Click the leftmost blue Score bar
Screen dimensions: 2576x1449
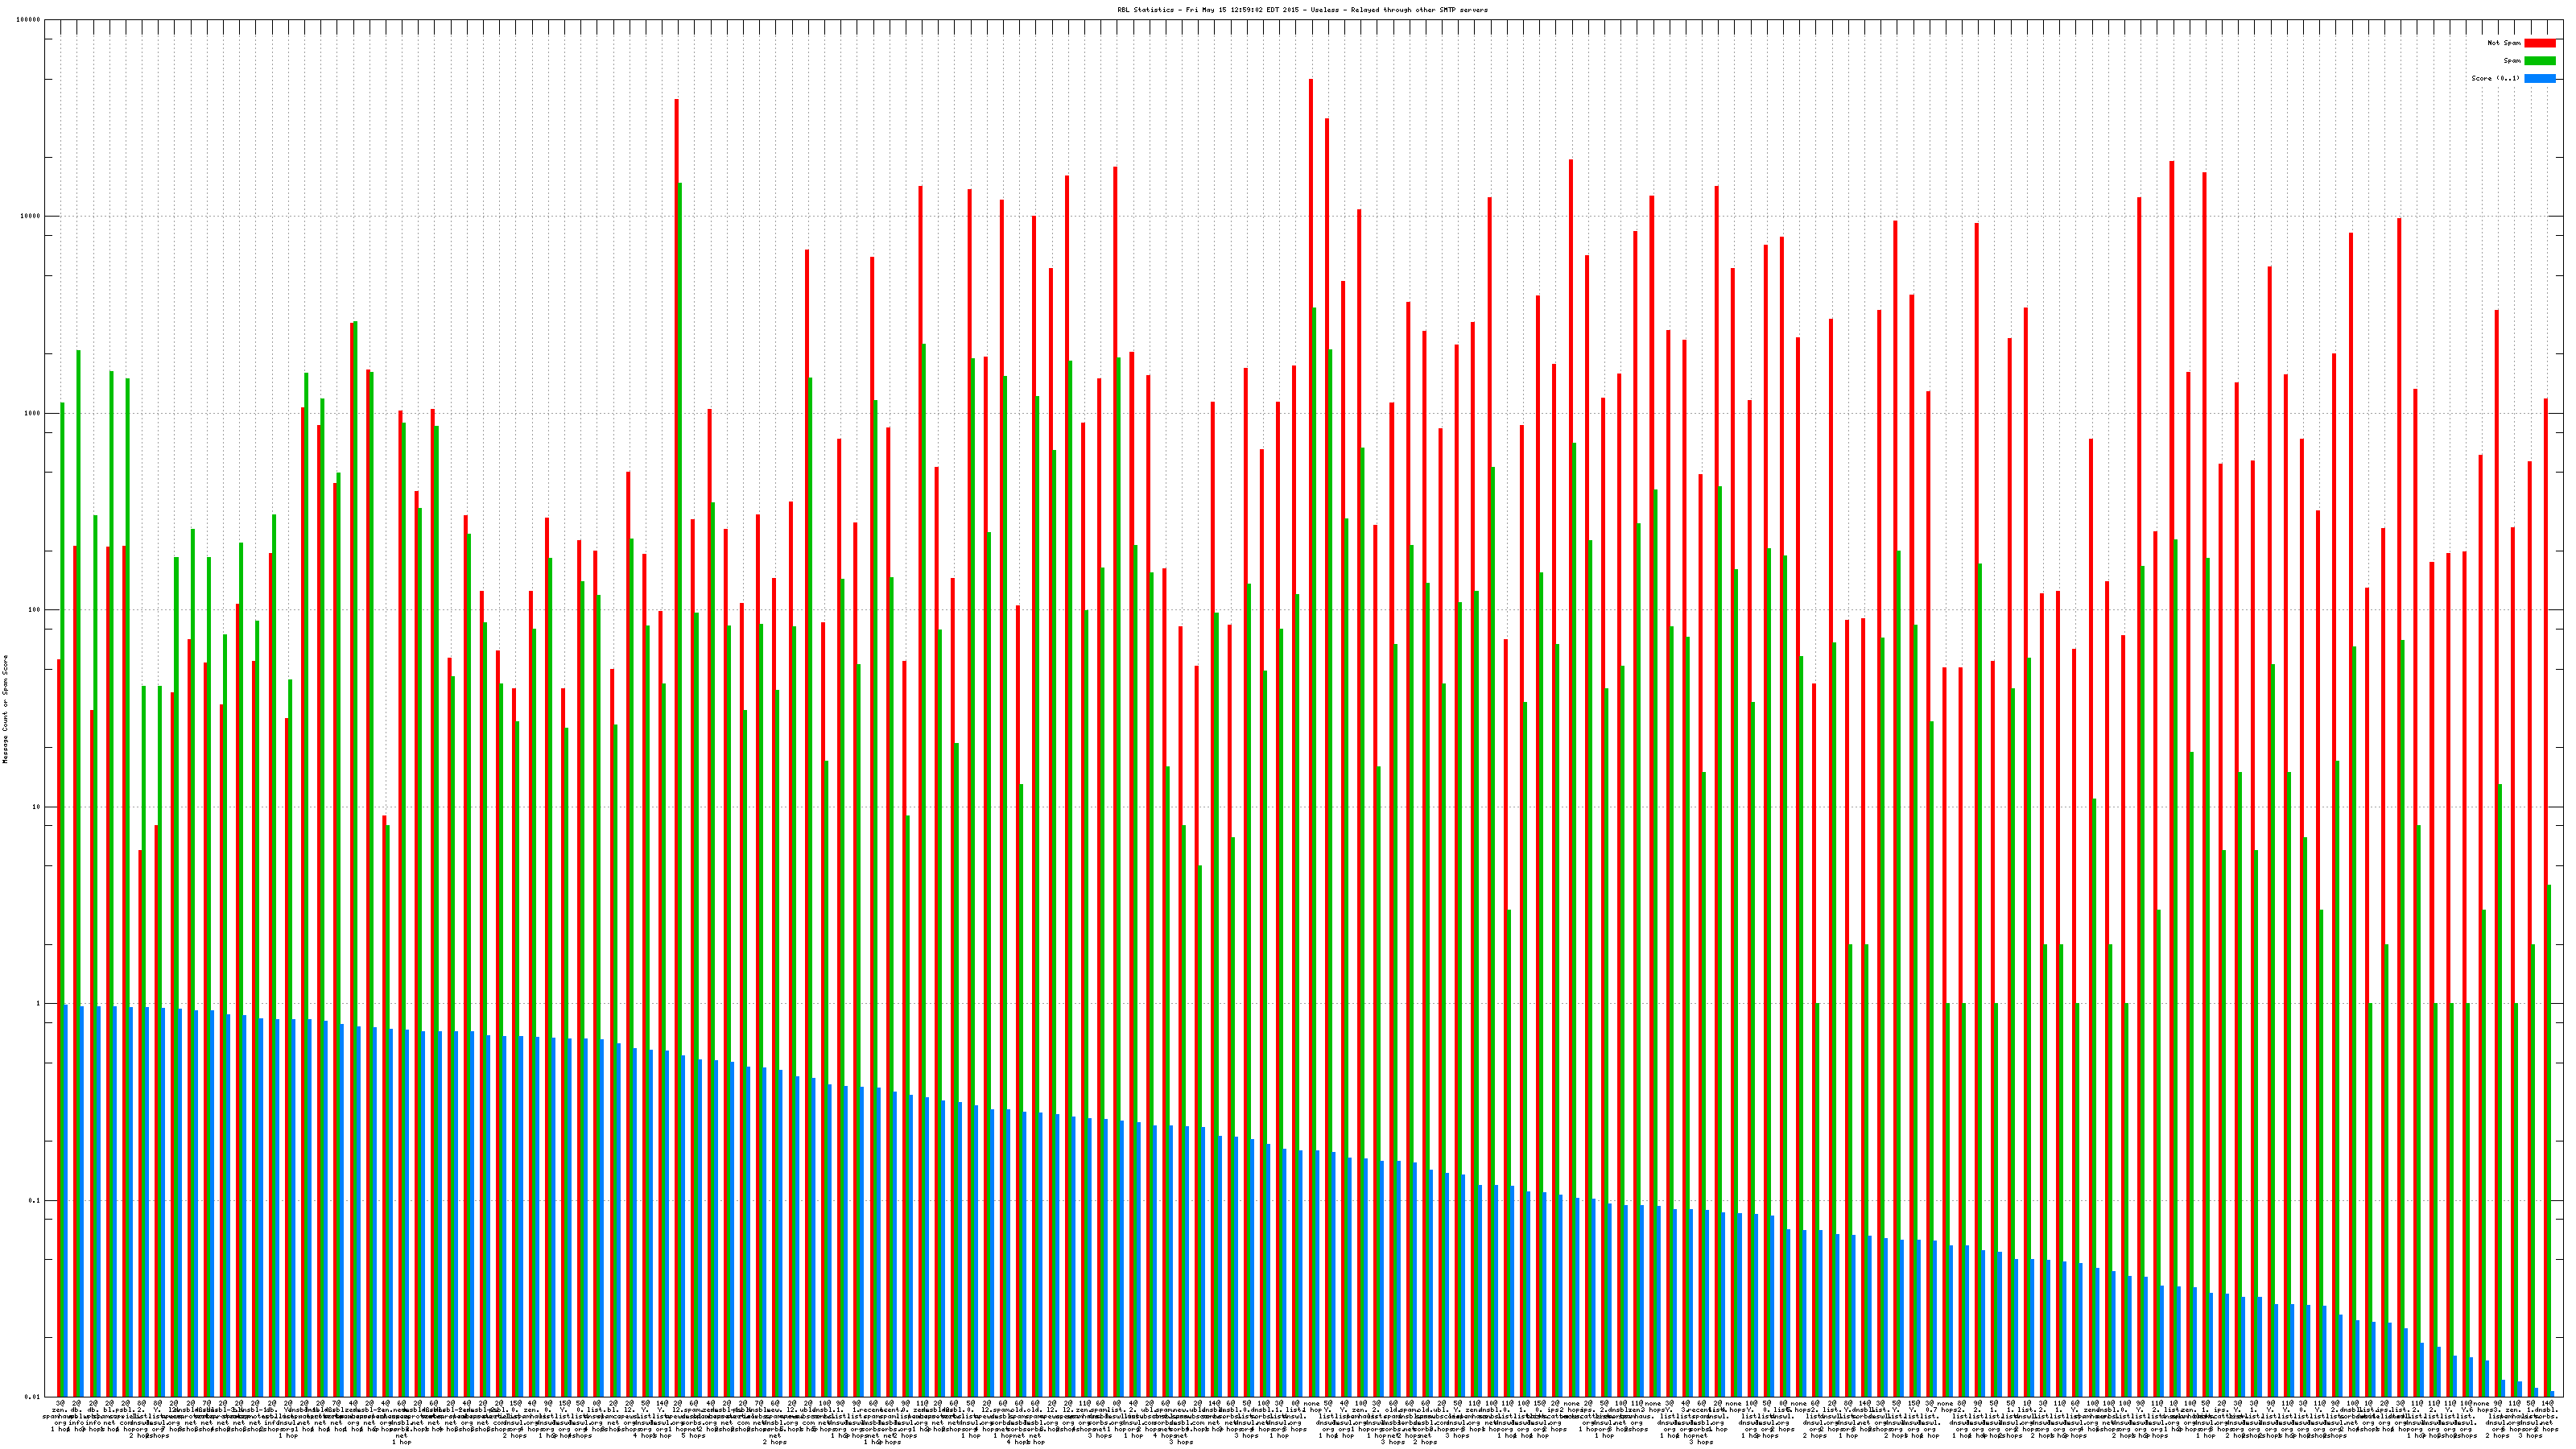pos(66,1200)
